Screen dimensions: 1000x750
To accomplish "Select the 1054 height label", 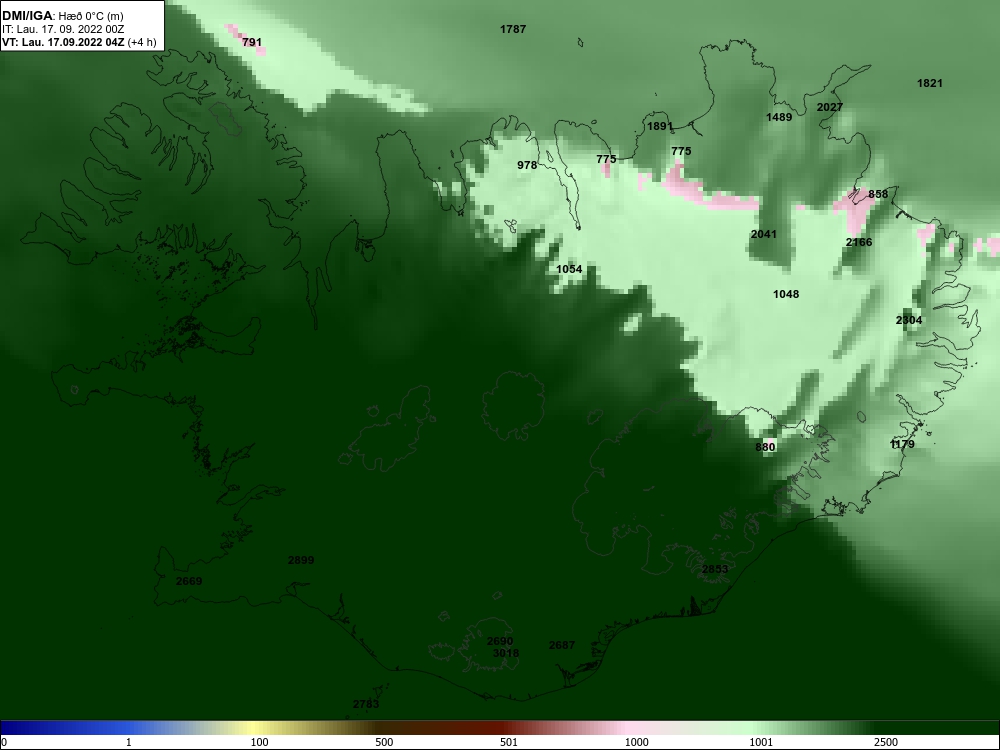I will click(569, 269).
